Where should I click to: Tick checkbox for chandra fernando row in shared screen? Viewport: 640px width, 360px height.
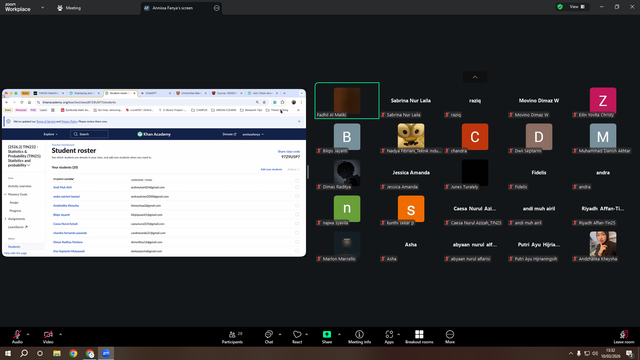click(x=297, y=233)
